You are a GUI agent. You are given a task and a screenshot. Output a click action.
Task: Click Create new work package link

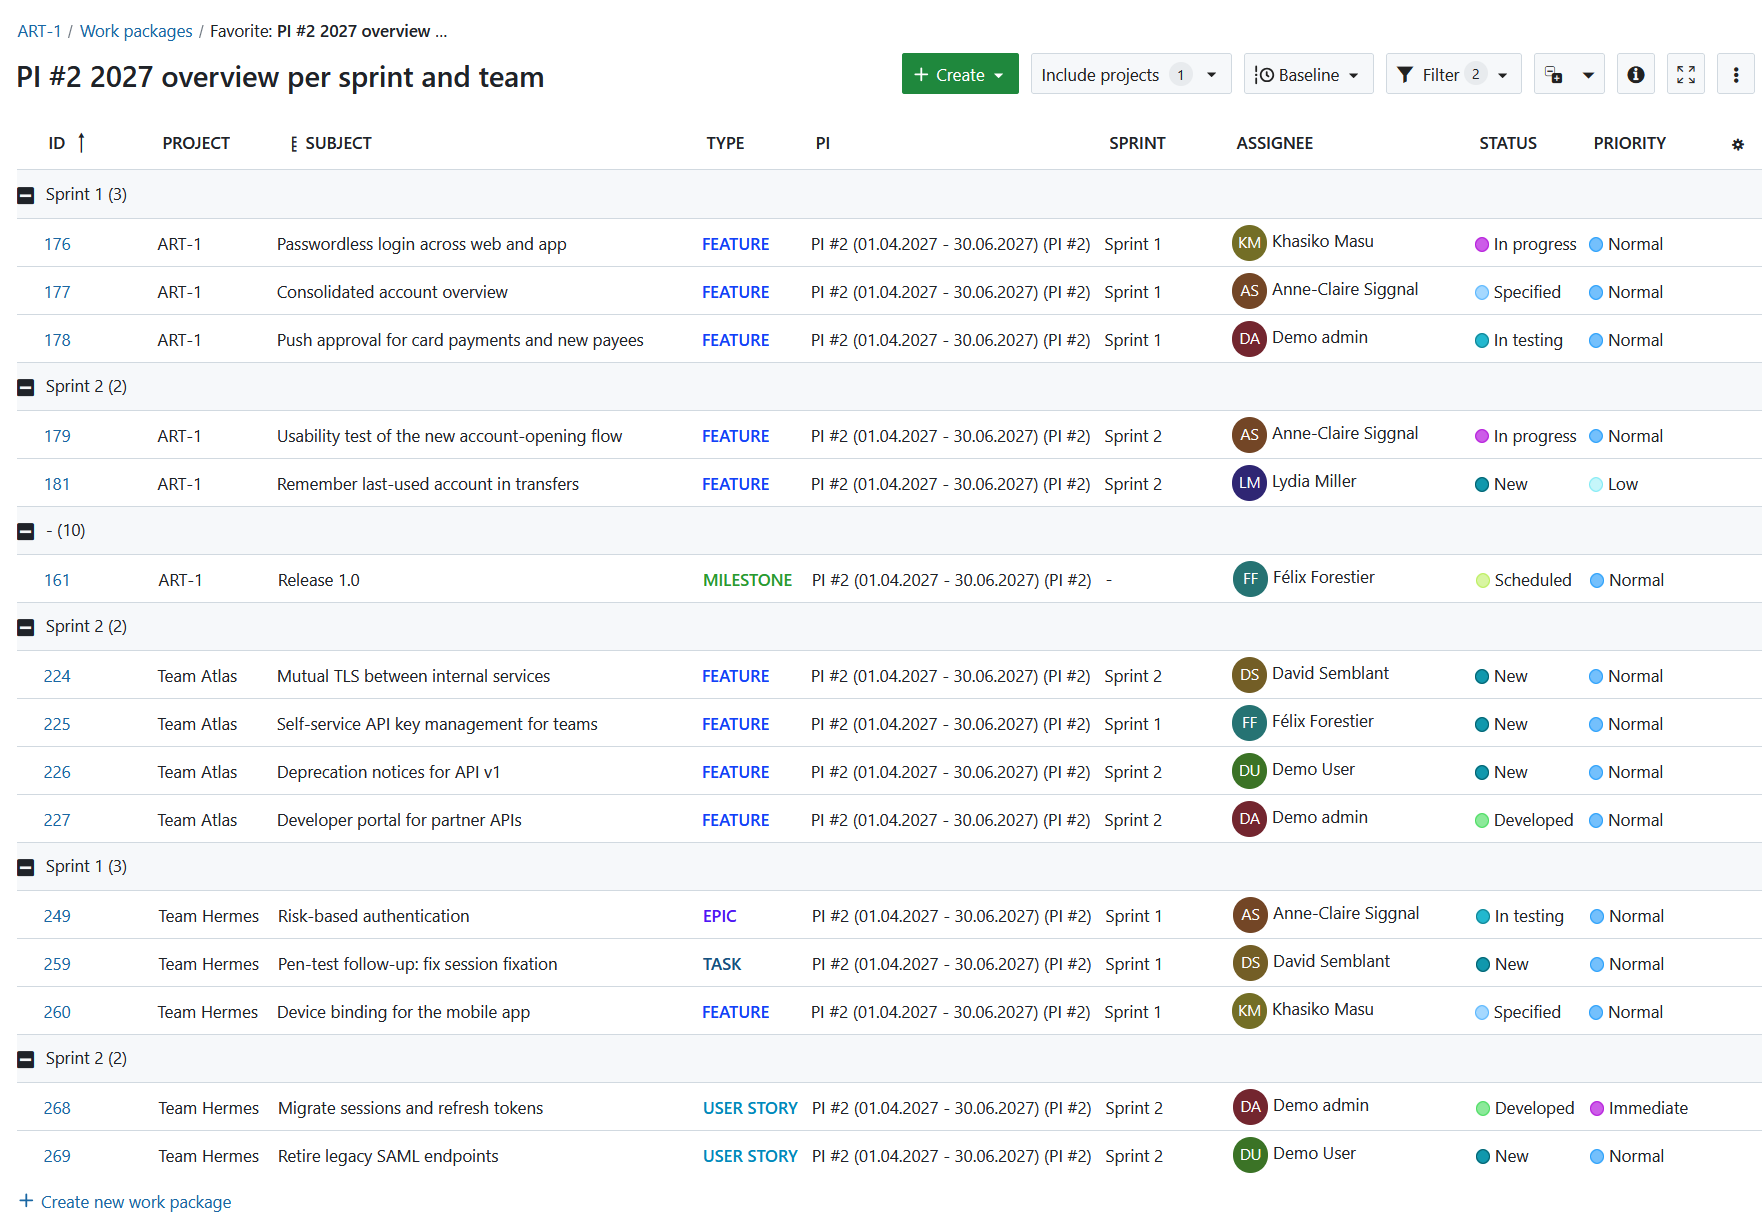pos(125,1201)
